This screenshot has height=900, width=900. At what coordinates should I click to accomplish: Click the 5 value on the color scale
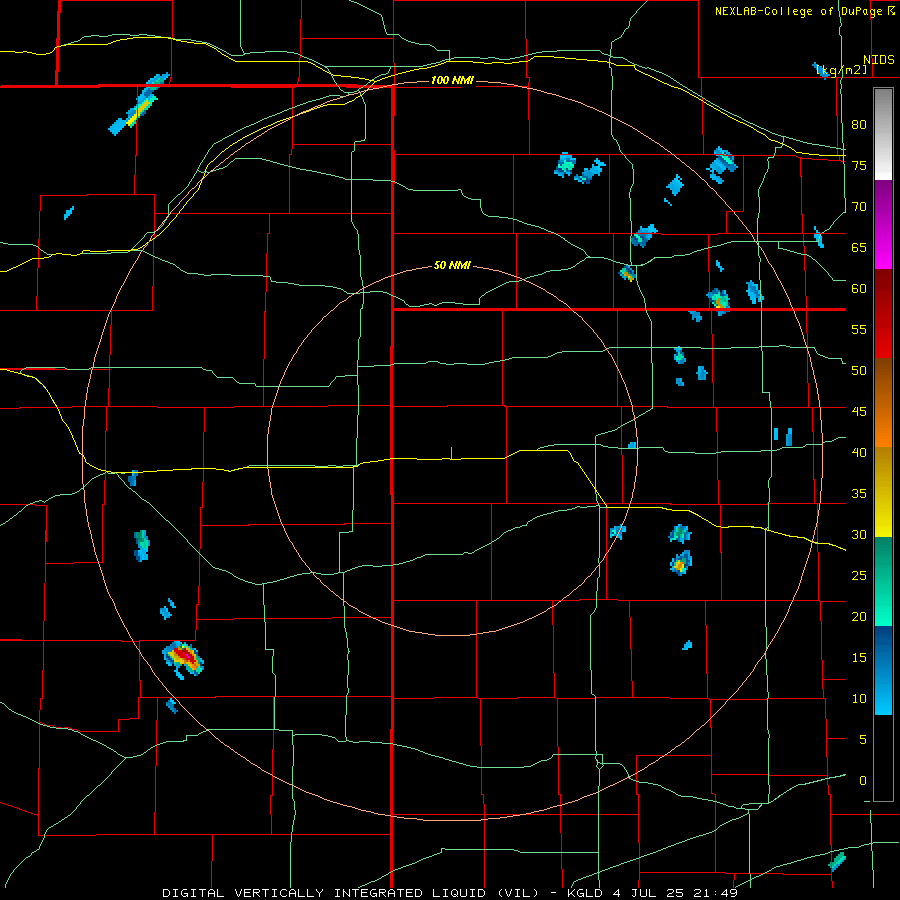(x=863, y=740)
